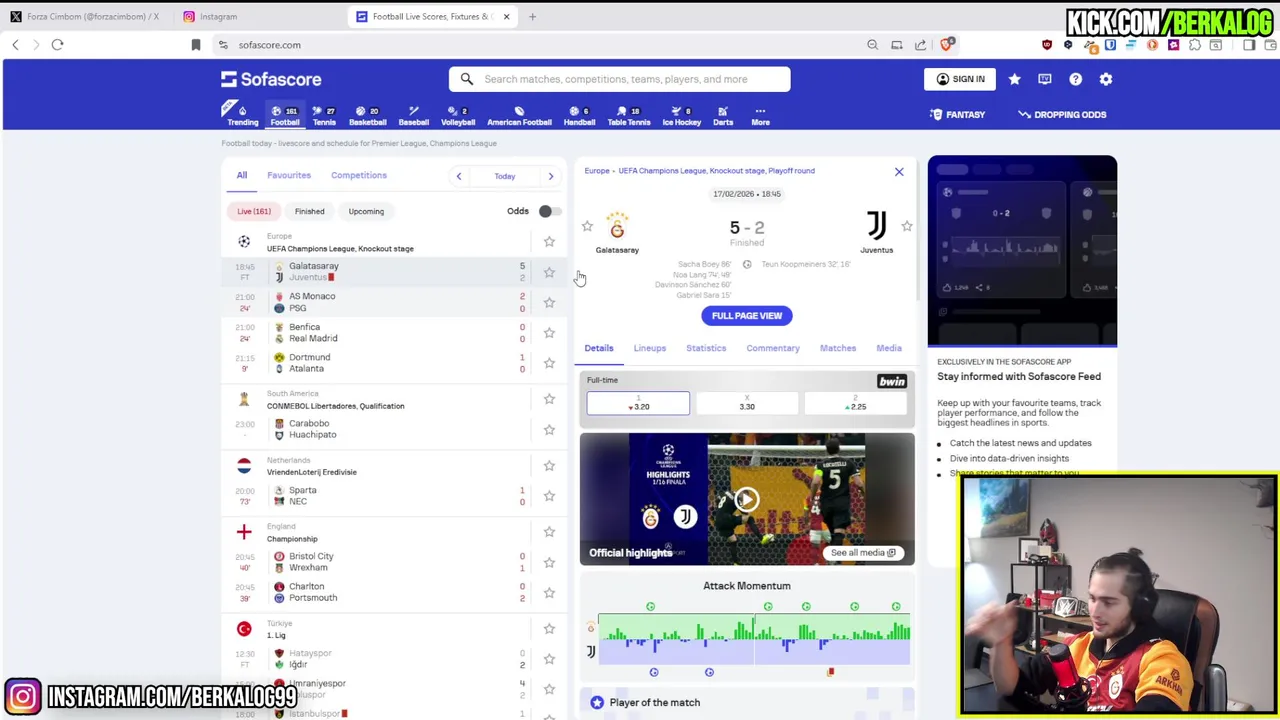The height and width of the screenshot is (720, 1280).
Task: Filter by Finished matches
Action: tap(309, 211)
